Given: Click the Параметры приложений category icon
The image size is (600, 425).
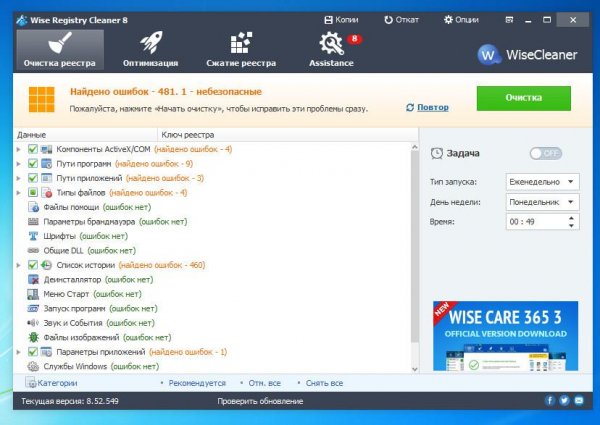Looking at the screenshot, I should coord(46,352).
